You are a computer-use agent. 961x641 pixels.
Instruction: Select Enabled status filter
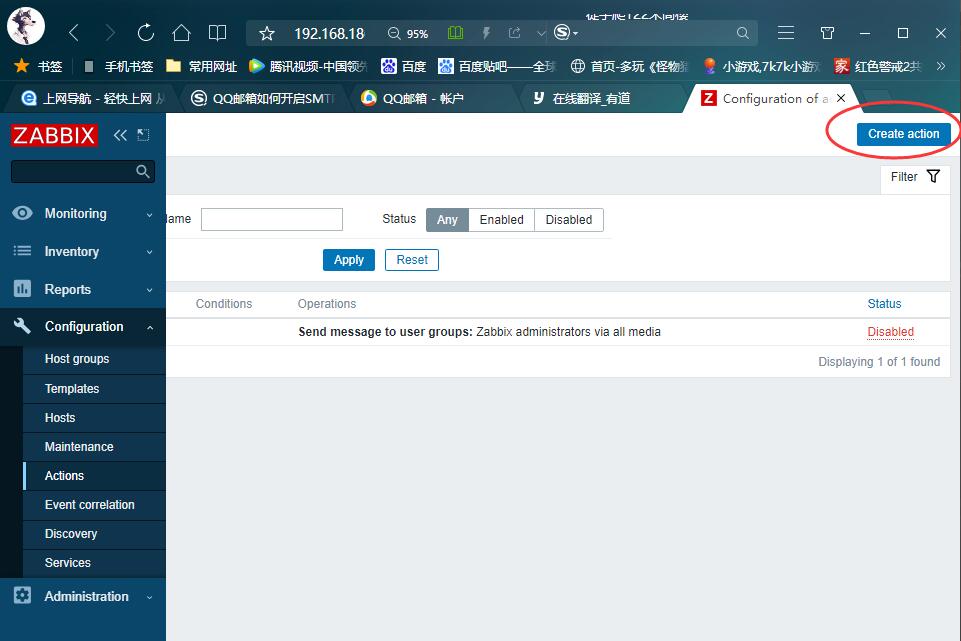click(x=501, y=220)
